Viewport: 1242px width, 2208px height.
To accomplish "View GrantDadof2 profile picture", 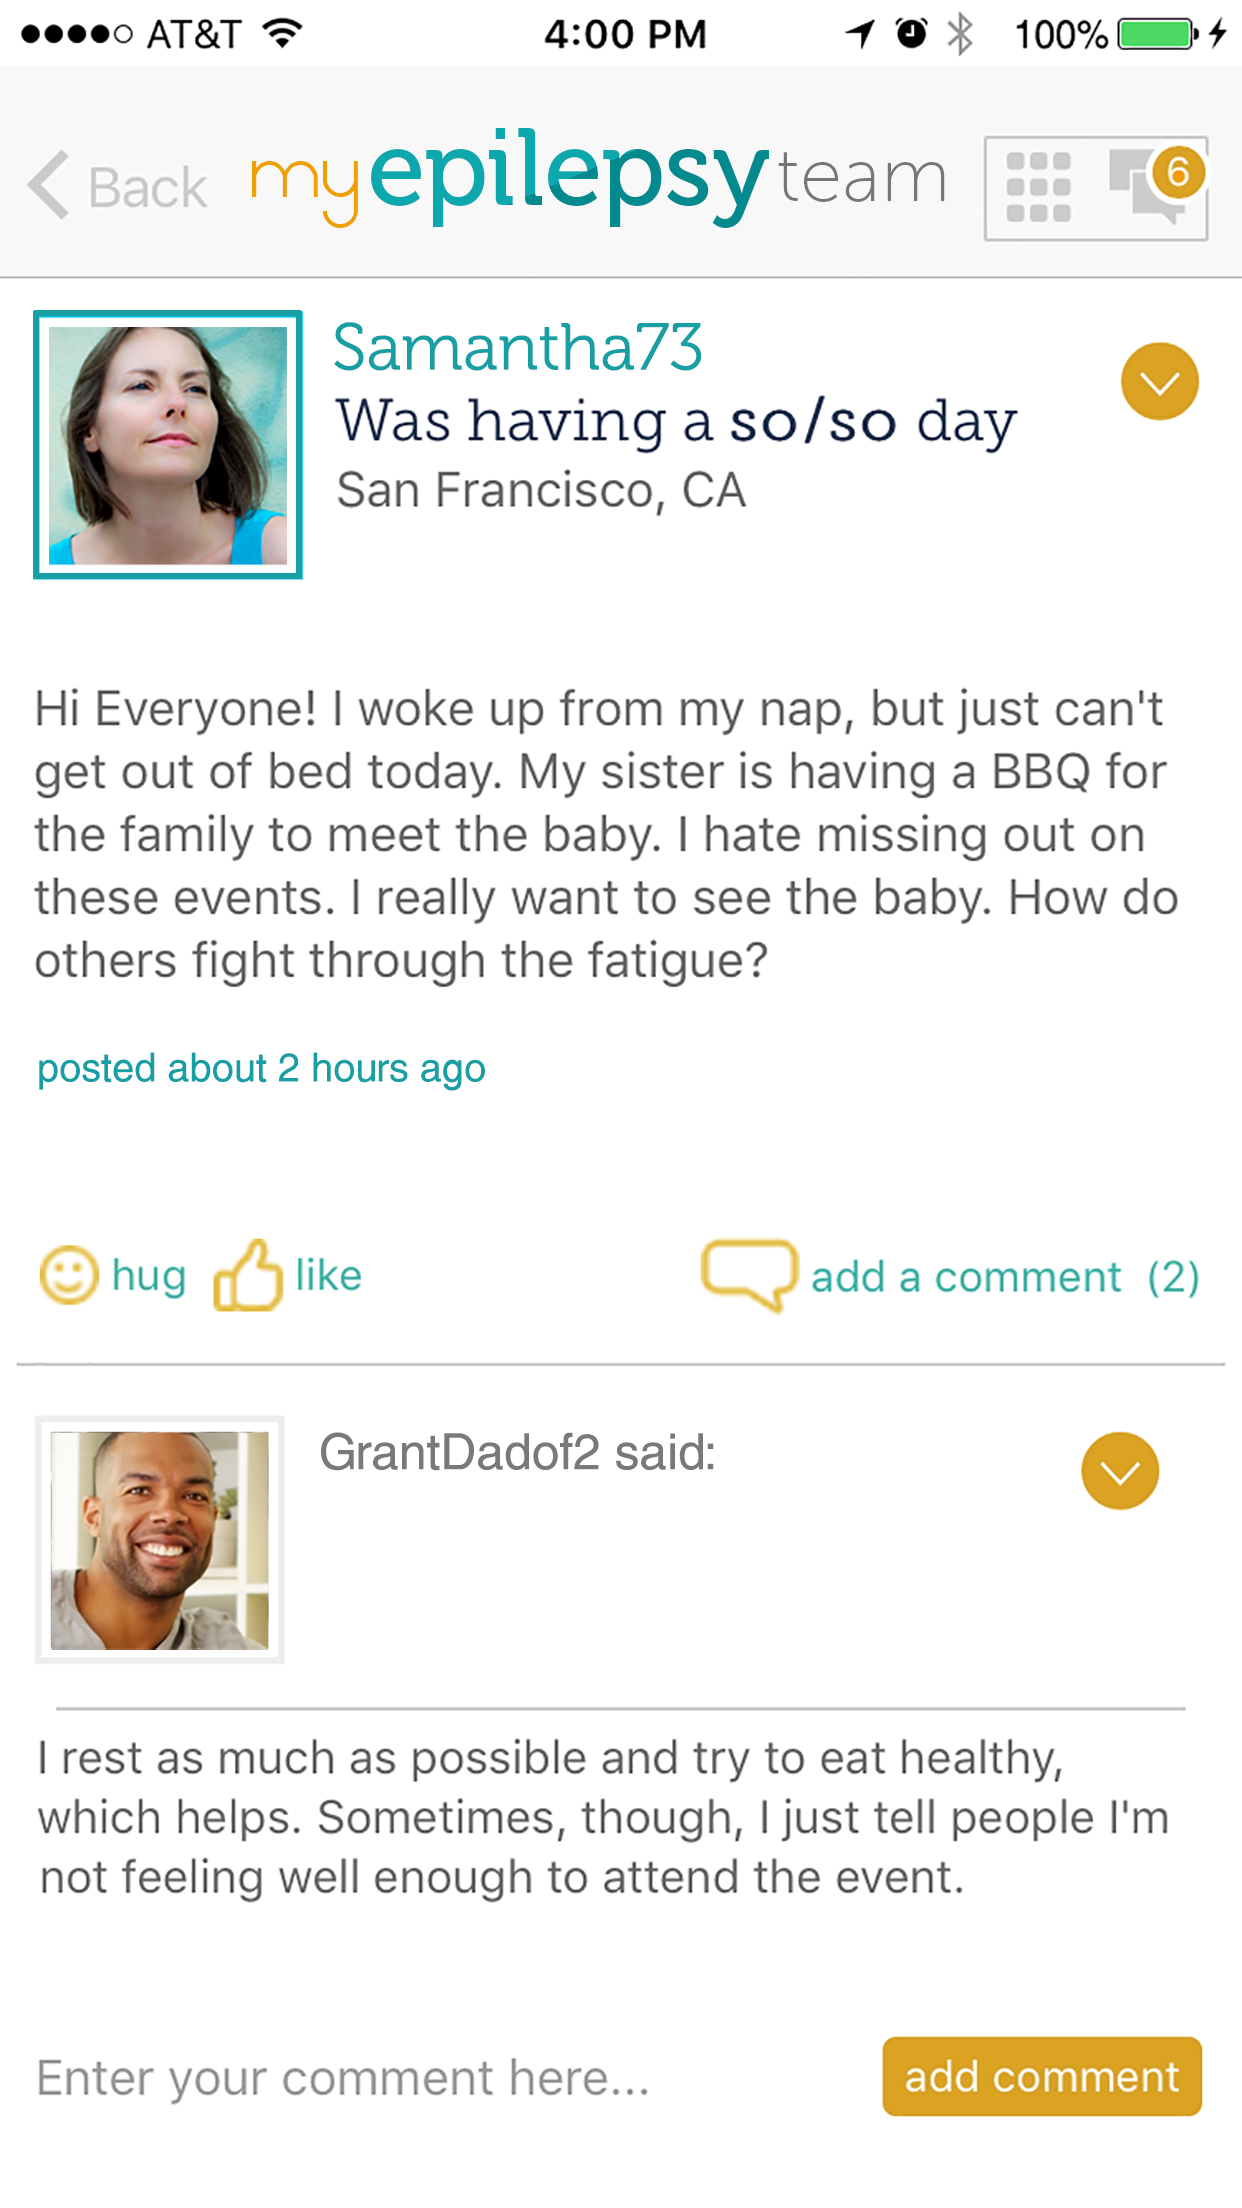I will (x=160, y=1540).
